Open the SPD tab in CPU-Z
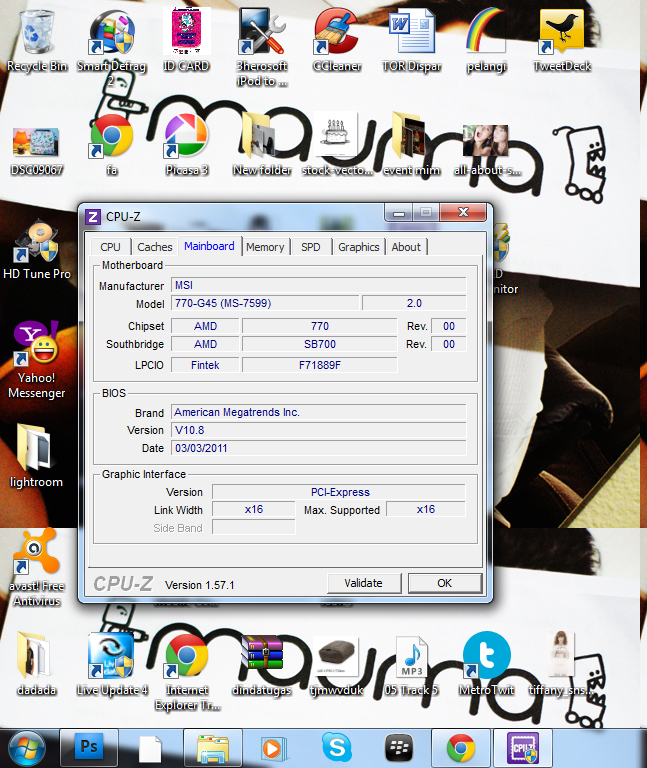Viewport: 647px width, 768px height. tap(311, 247)
